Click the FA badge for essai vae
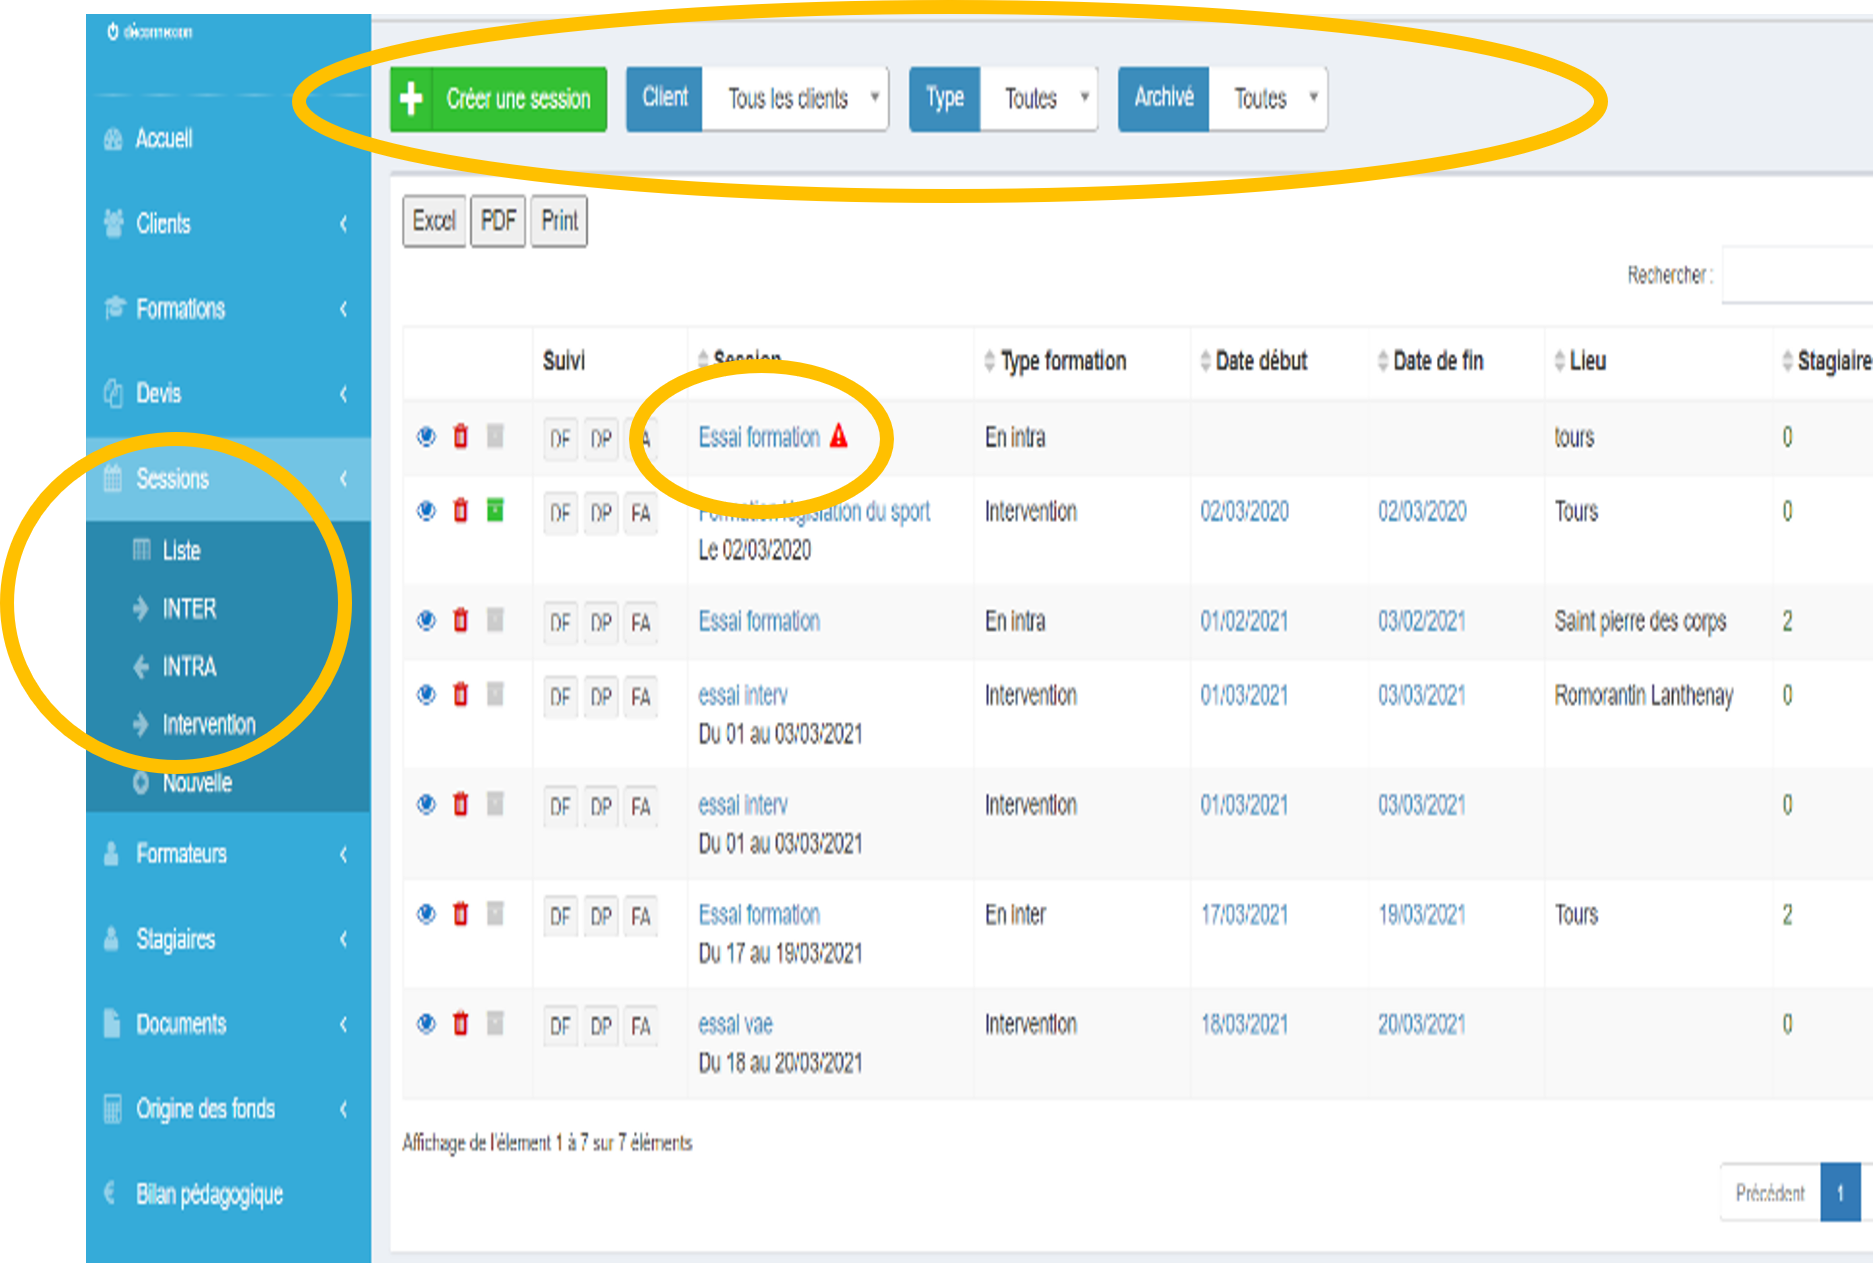Screen dimensions: 1873x1263 (x=641, y=1026)
